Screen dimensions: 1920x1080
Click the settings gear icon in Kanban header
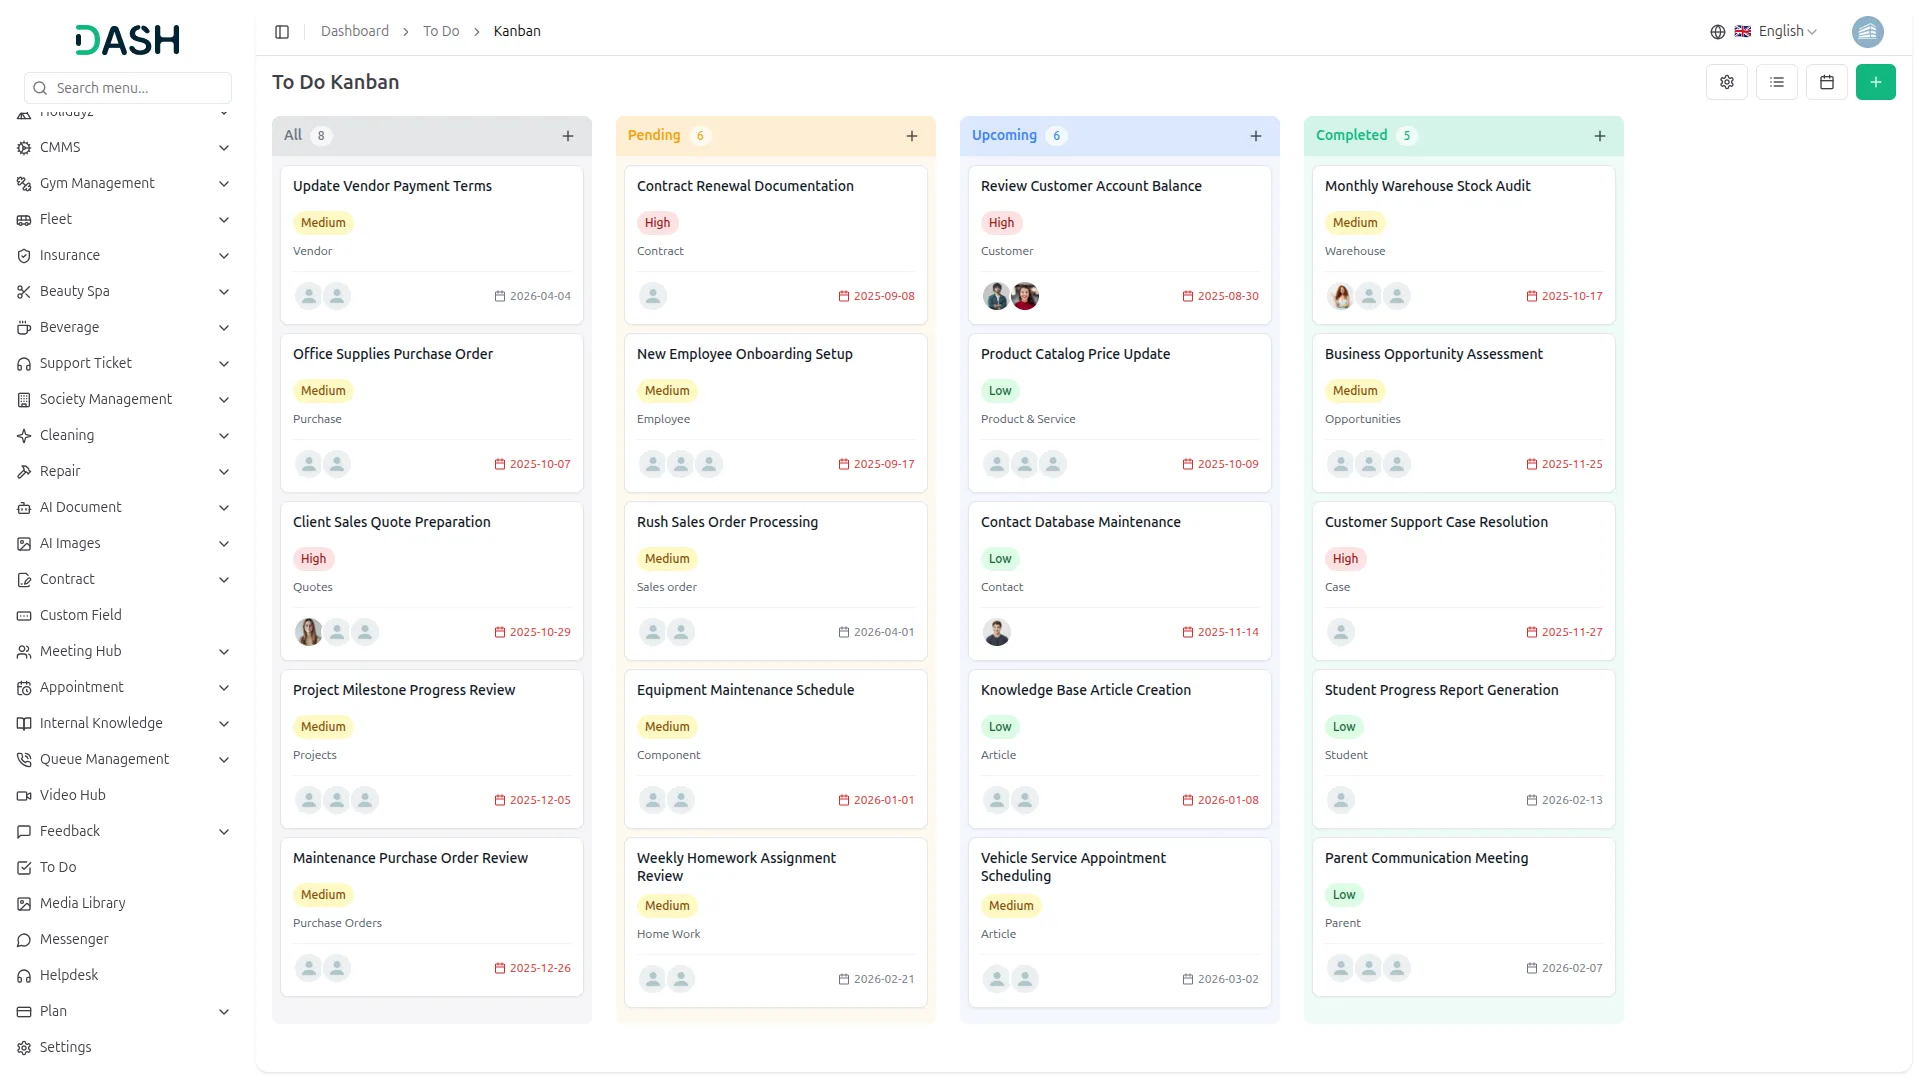pos(1726,82)
